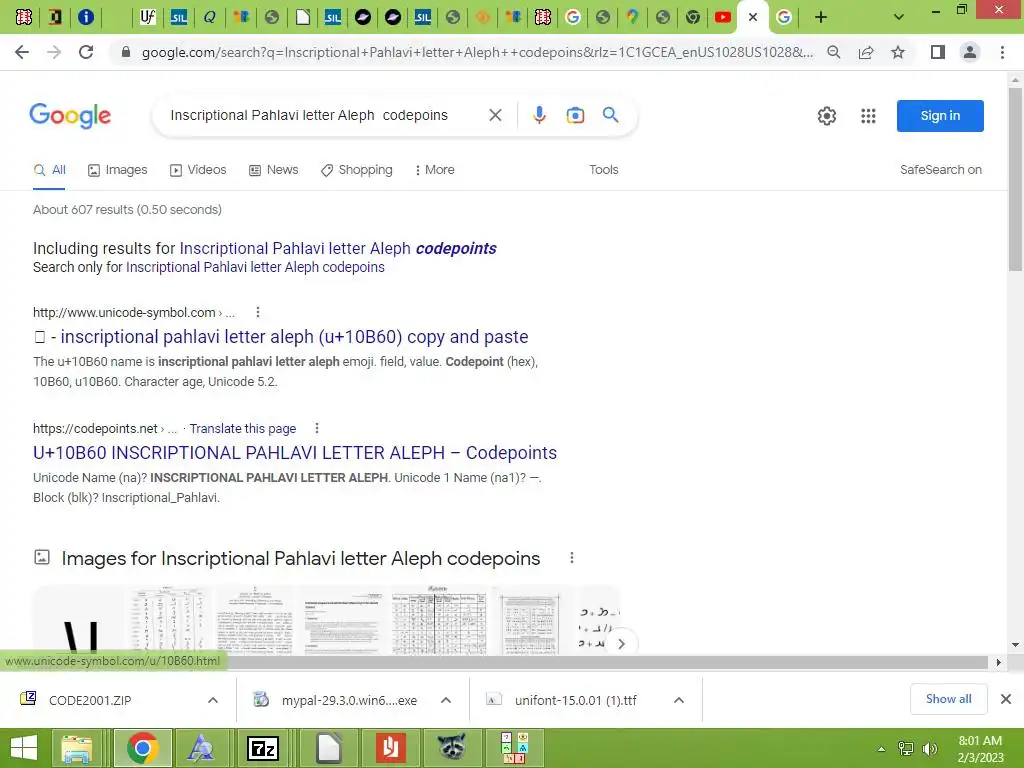1024x768 pixels.
Task: Click the Chrome zoom magnifier icon in address bar
Action: coord(833,52)
